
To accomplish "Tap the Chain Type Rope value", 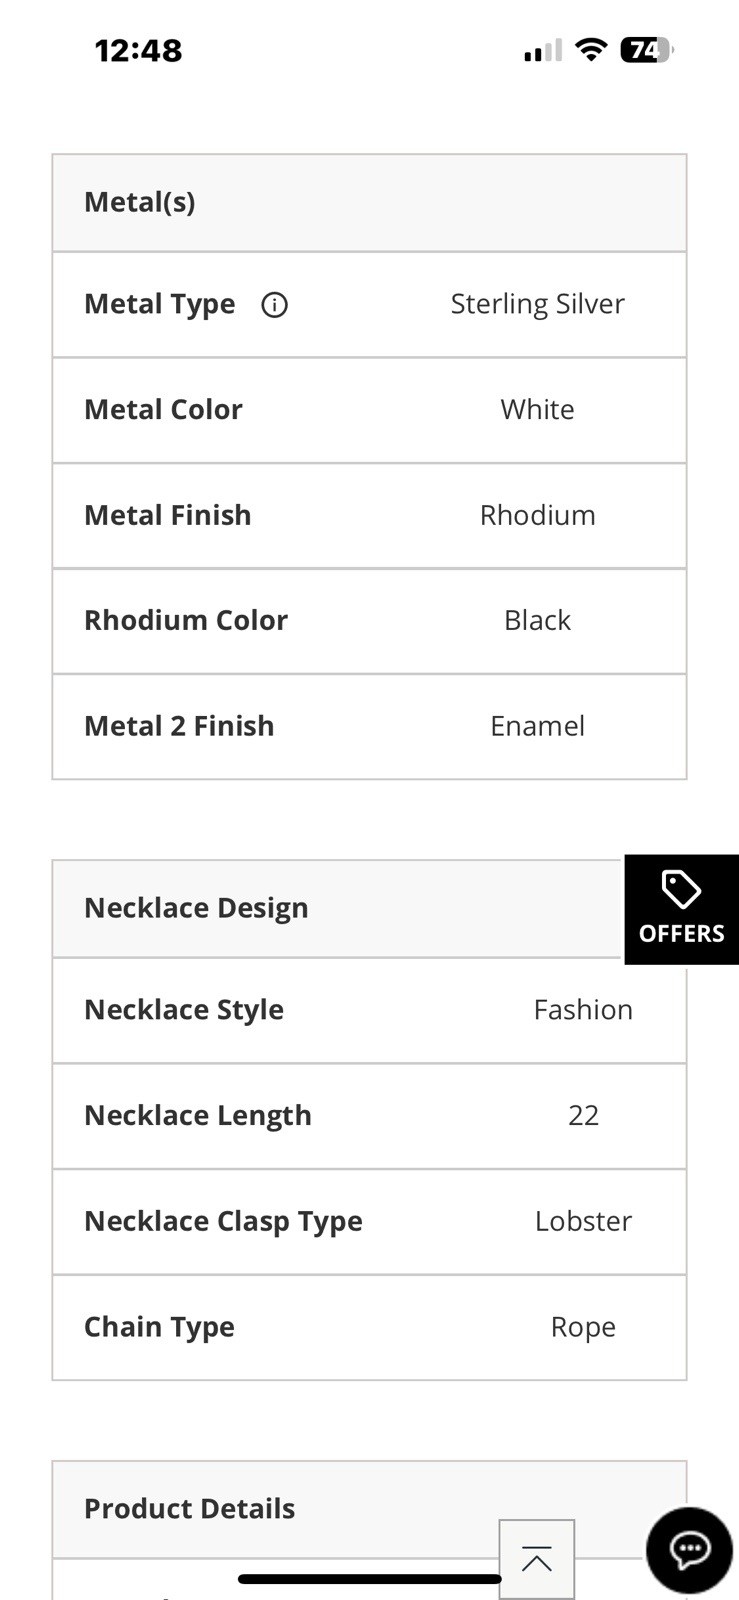I will pyautogui.click(x=583, y=1327).
